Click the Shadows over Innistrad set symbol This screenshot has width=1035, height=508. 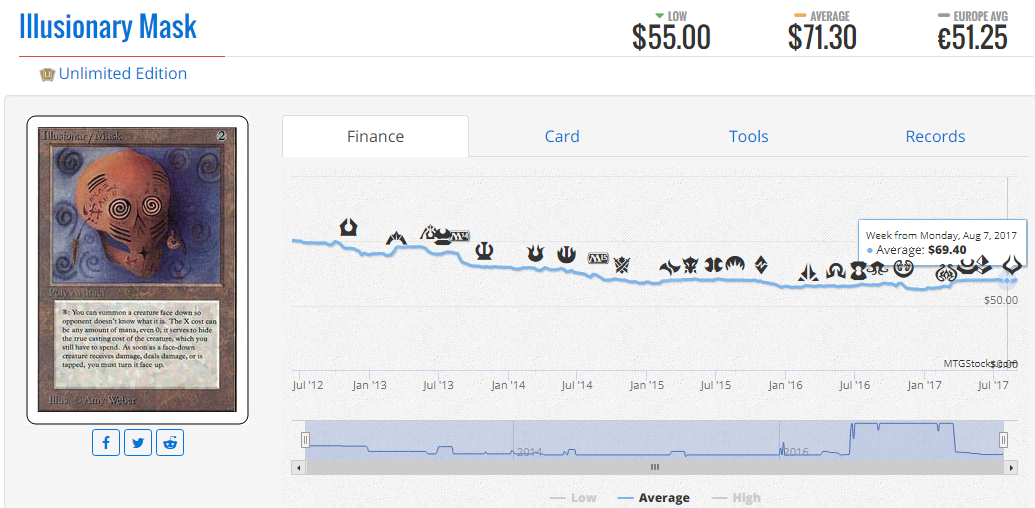tap(836, 270)
